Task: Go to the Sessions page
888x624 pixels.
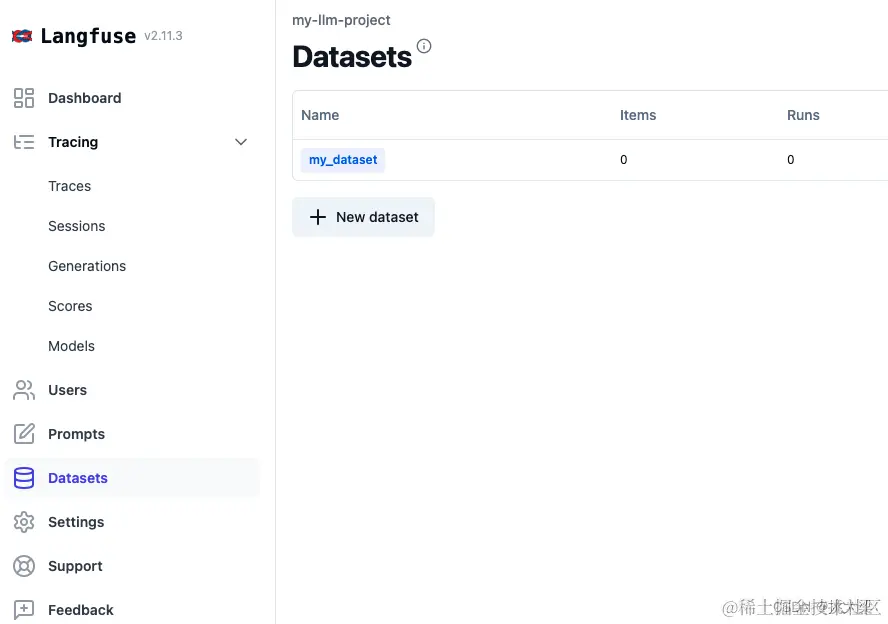Action: point(76,226)
